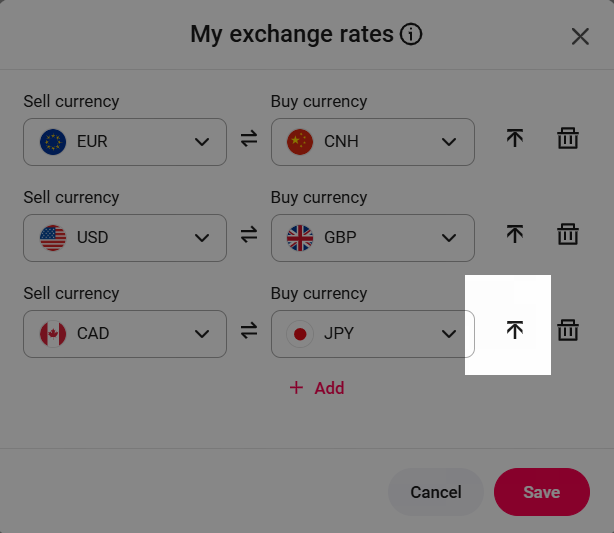The height and width of the screenshot is (533, 614).
Task: Delete the CAD to JPY pair
Action: click(568, 330)
